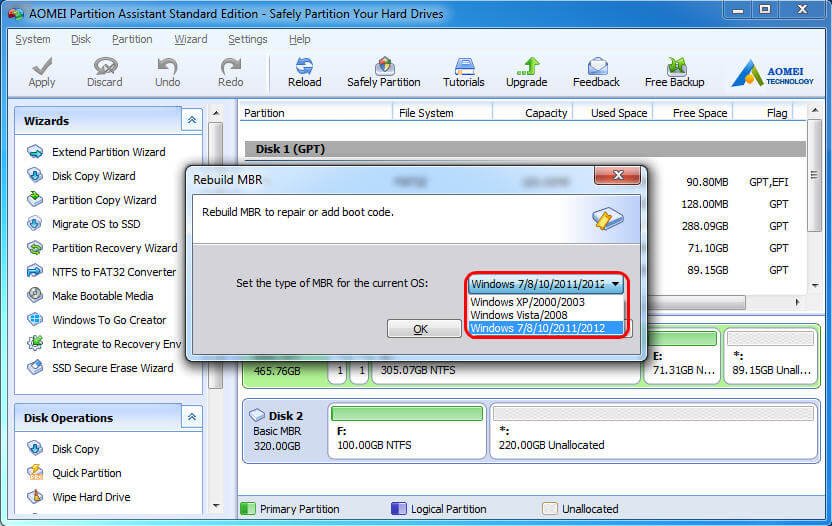Open the MBR type dropdown
The height and width of the screenshot is (526, 832).
pyautogui.click(x=545, y=284)
